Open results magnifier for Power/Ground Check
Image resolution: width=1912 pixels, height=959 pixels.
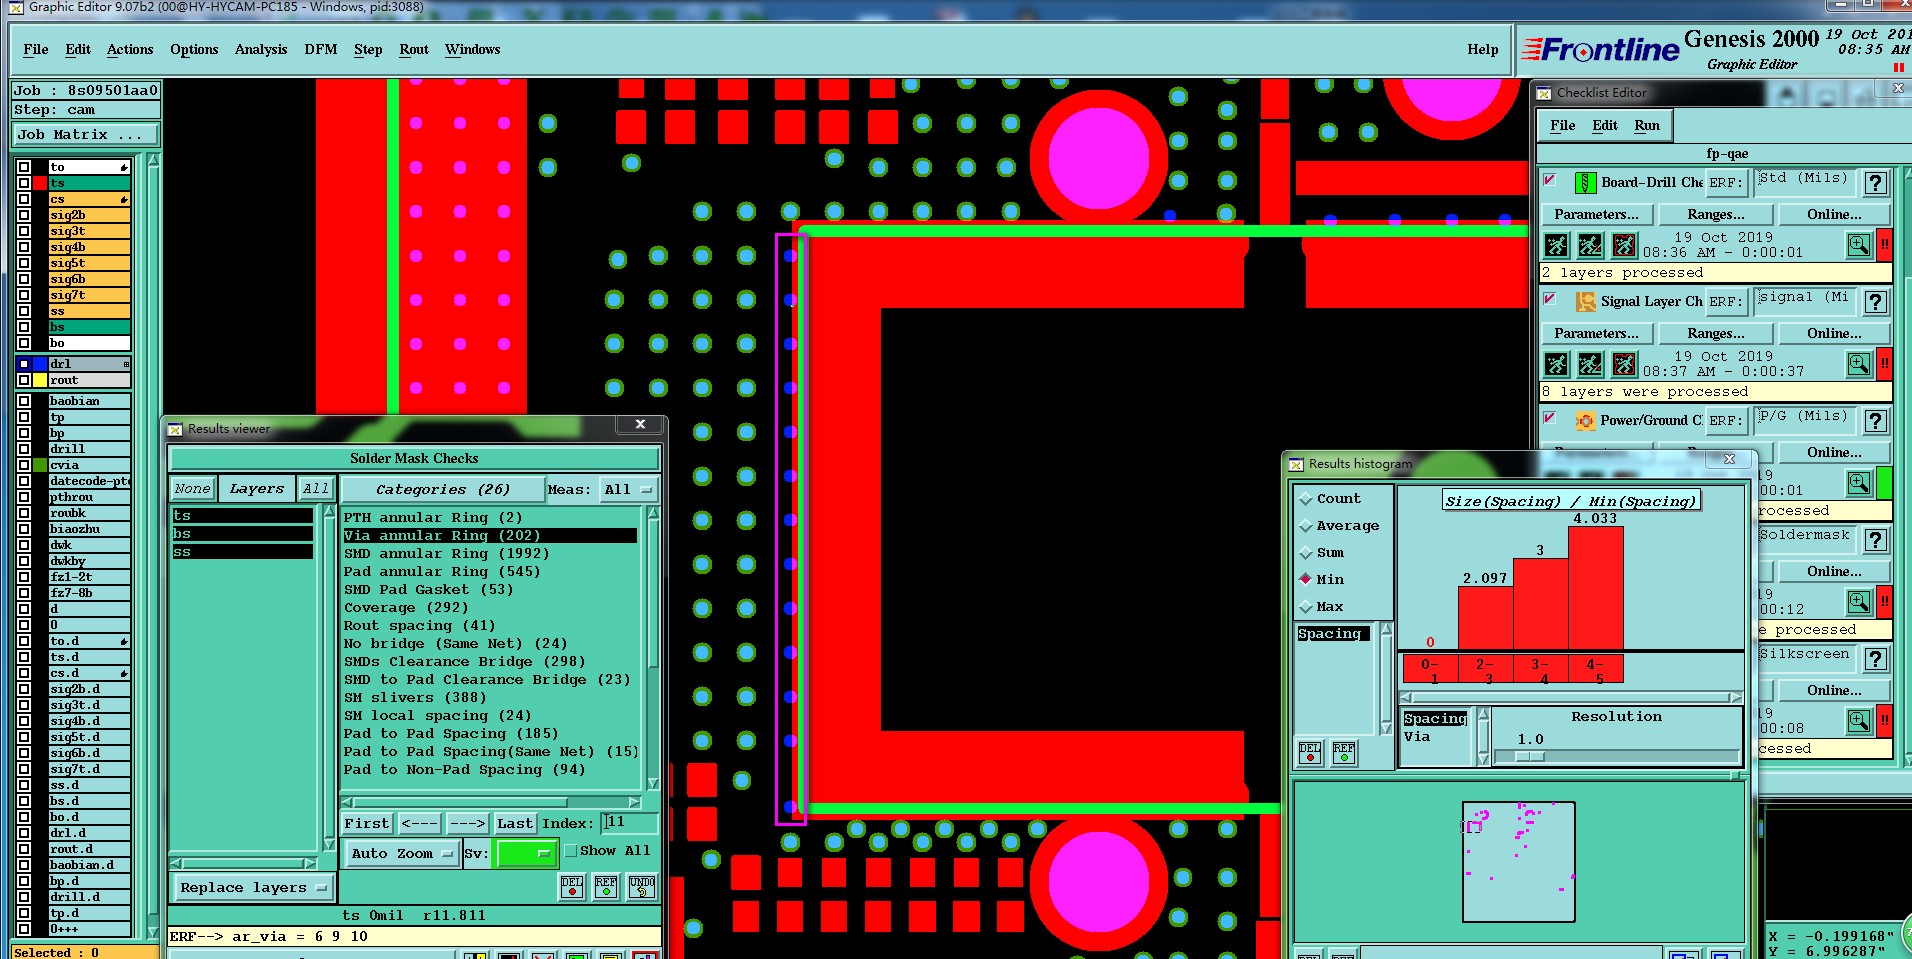coord(1859,483)
